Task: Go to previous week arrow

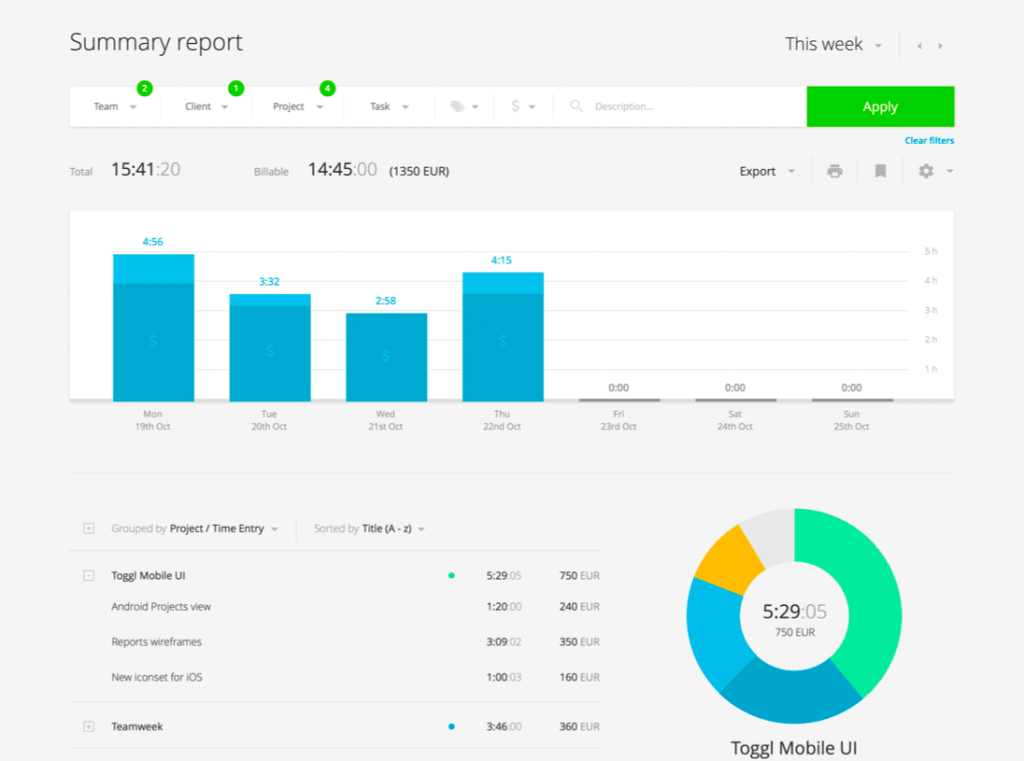Action: (x=920, y=46)
